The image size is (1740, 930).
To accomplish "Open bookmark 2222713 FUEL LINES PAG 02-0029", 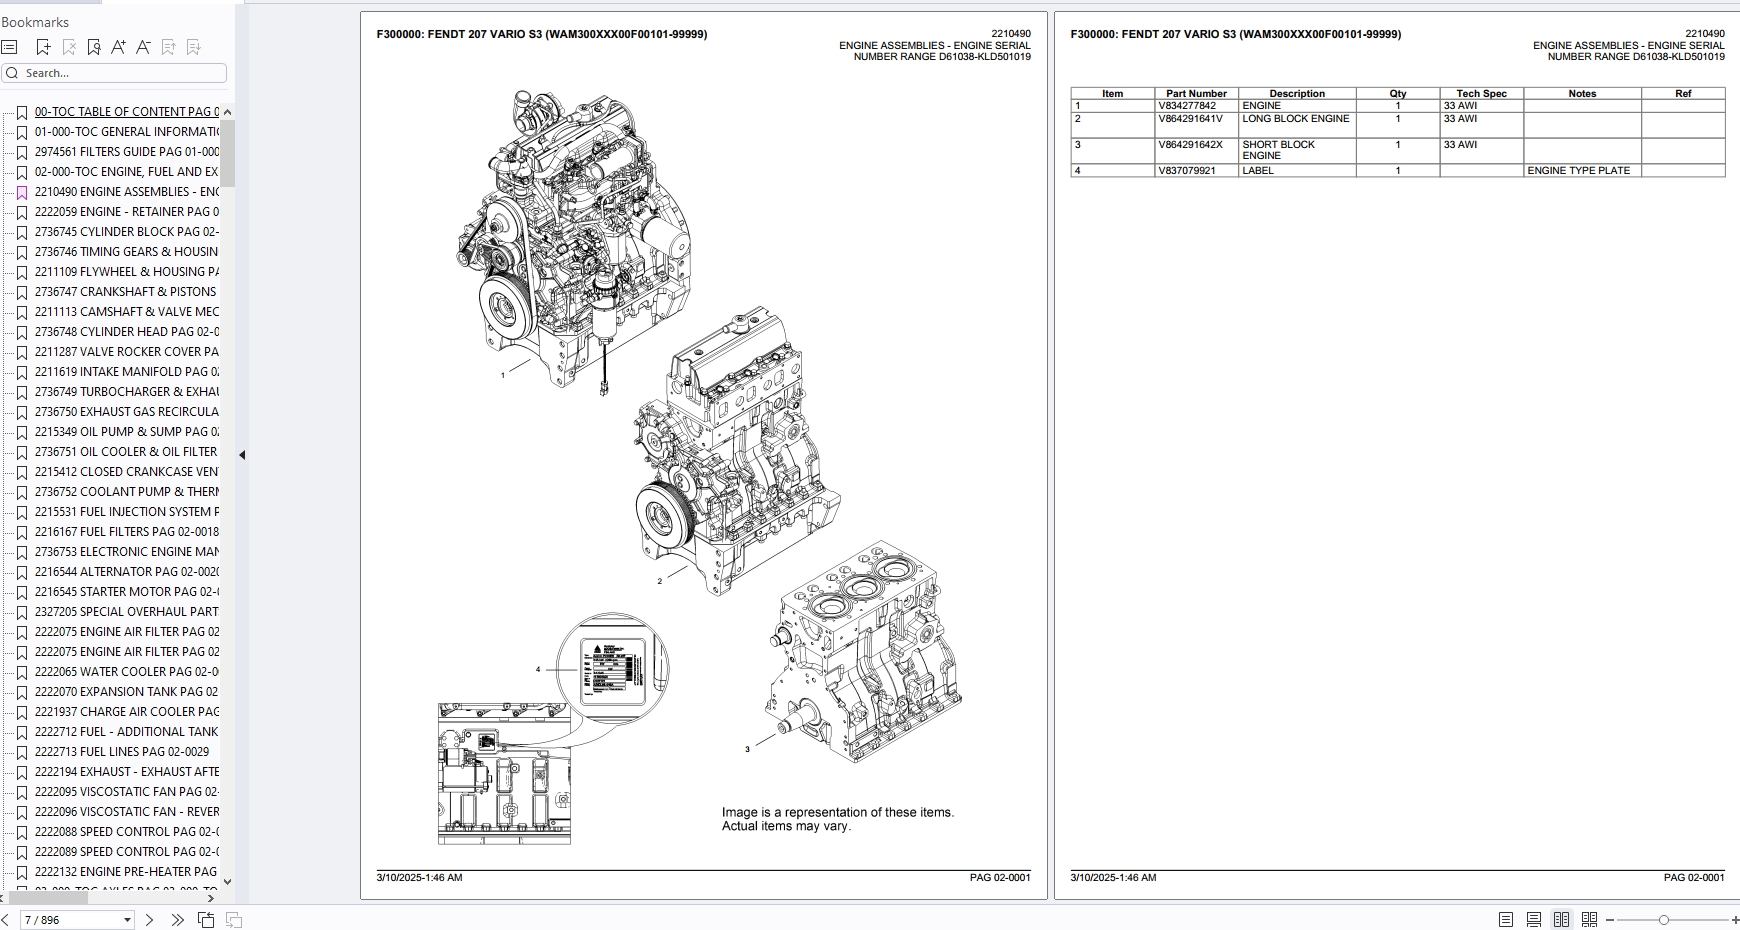I will pos(122,752).
